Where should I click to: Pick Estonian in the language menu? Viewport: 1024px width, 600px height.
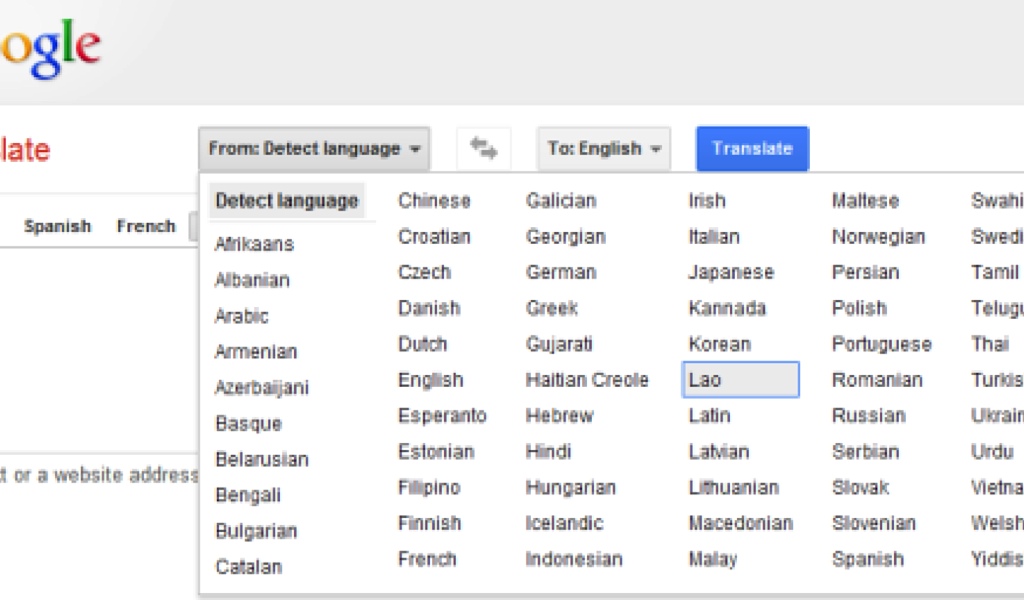pyautogui.click(x=436, y=452)
